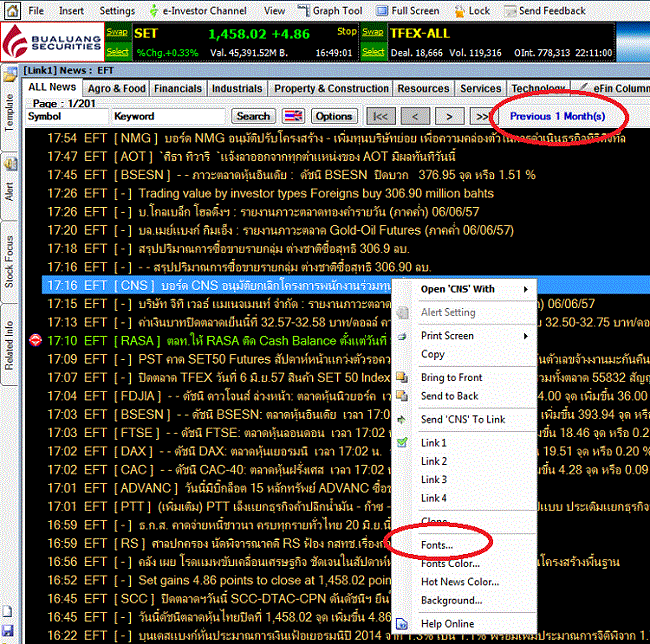Open the File menu
This screenshot has width=650, height=644.
click(x=36, y=11)
